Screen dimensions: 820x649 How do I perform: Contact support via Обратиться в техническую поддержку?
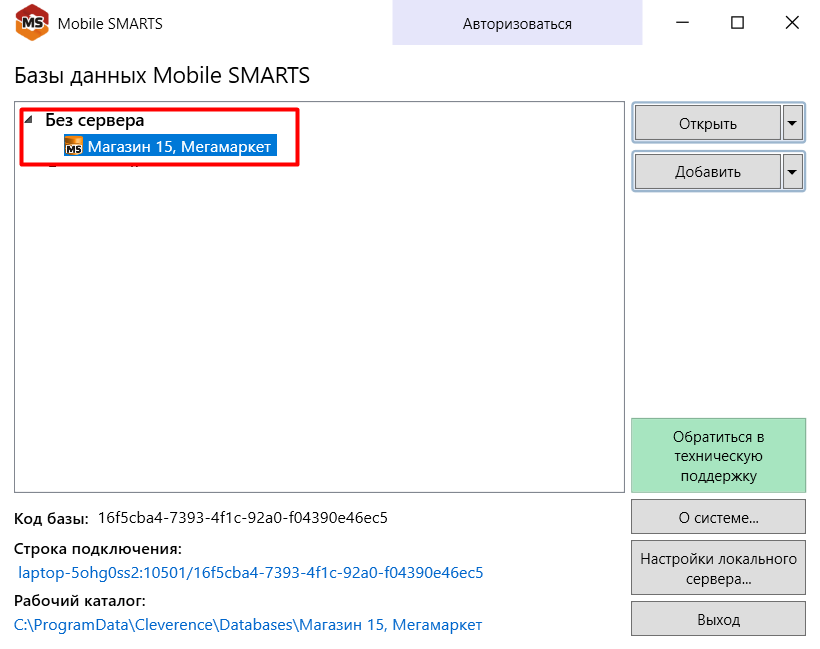(x=718, y=456)
